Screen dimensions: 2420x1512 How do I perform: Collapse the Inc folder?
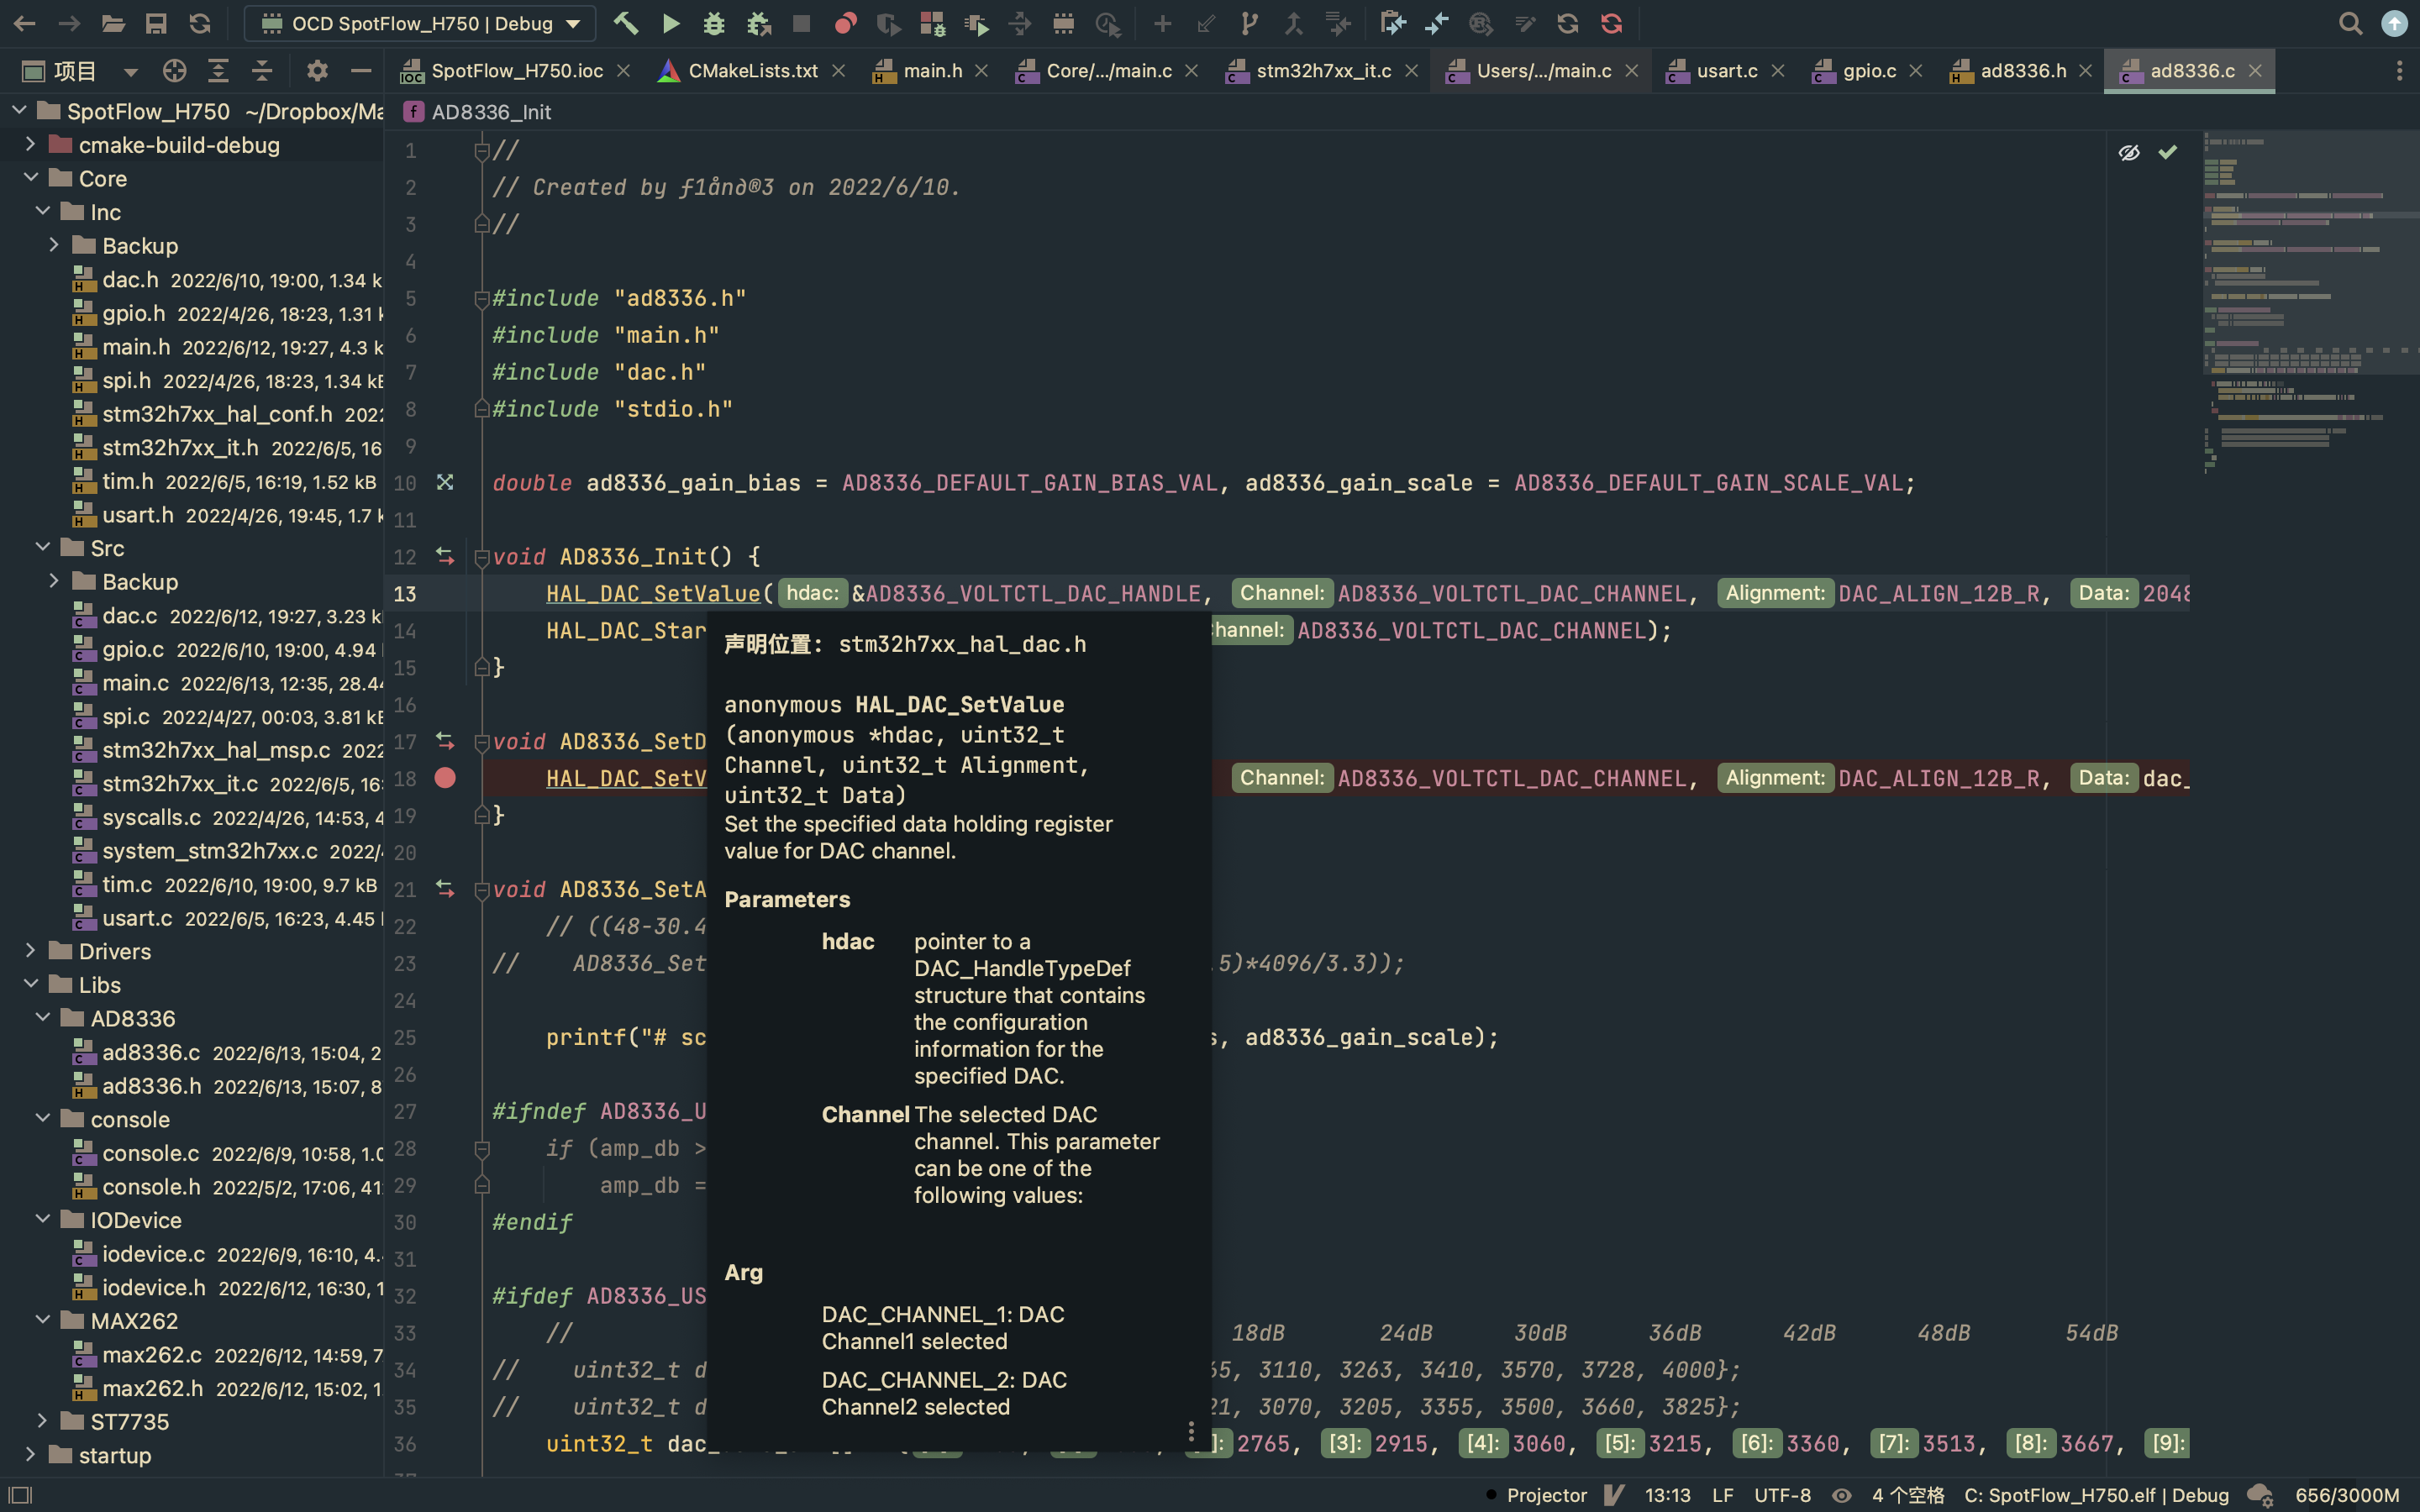tap(42, 211)
